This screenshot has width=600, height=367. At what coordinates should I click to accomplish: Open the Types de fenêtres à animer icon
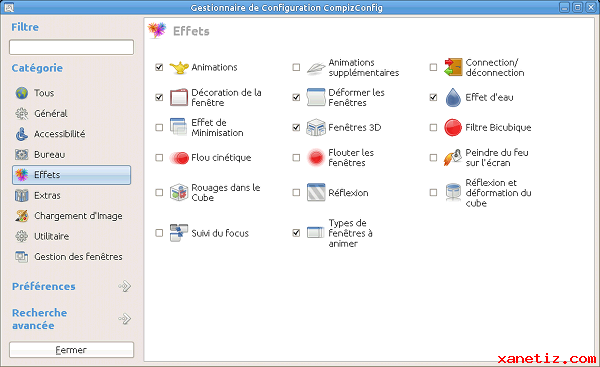pyautogui.click(x=316, y=233)
